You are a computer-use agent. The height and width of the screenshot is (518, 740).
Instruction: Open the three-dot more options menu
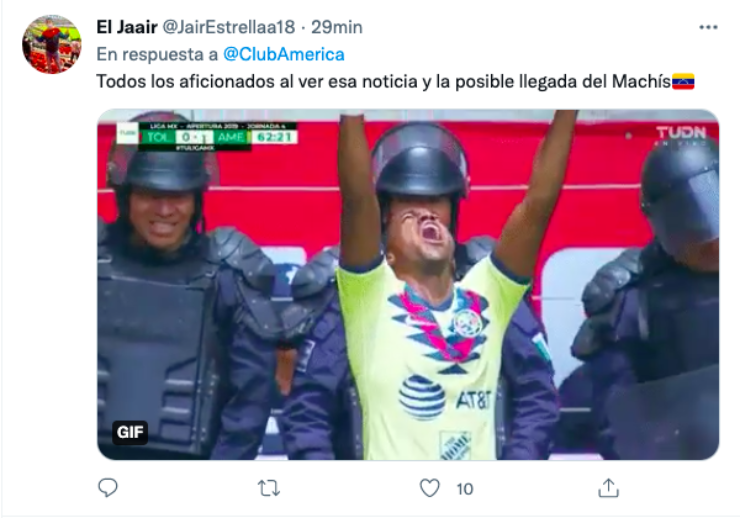[x=708, y=27]
